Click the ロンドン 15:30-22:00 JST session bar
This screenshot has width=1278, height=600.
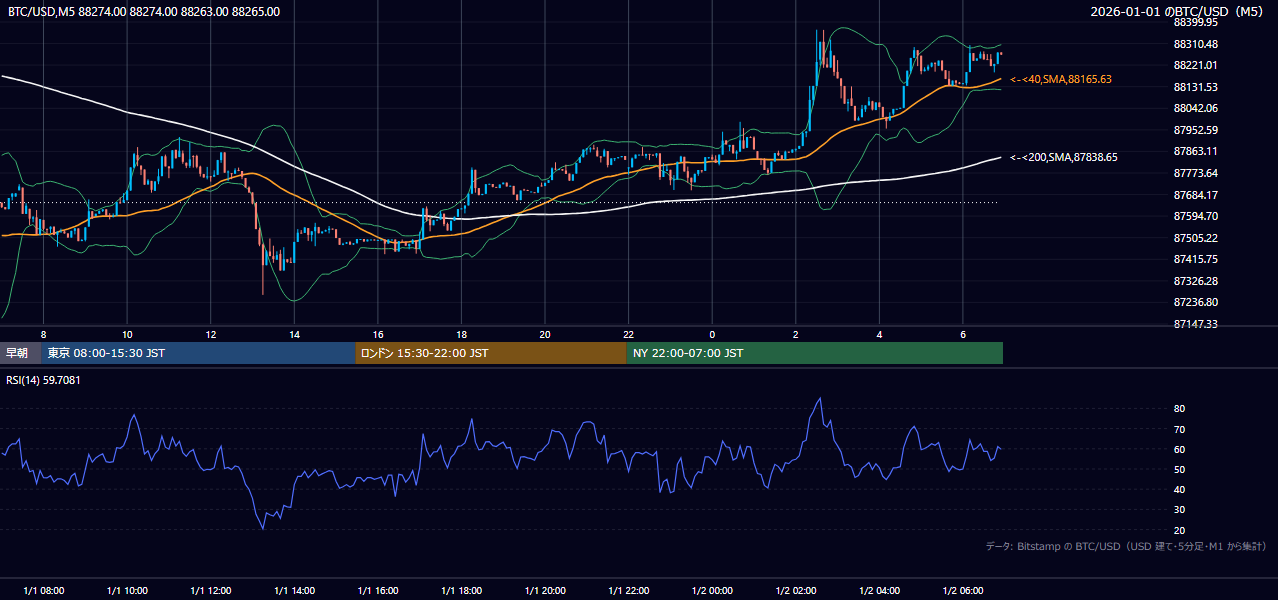491,353
